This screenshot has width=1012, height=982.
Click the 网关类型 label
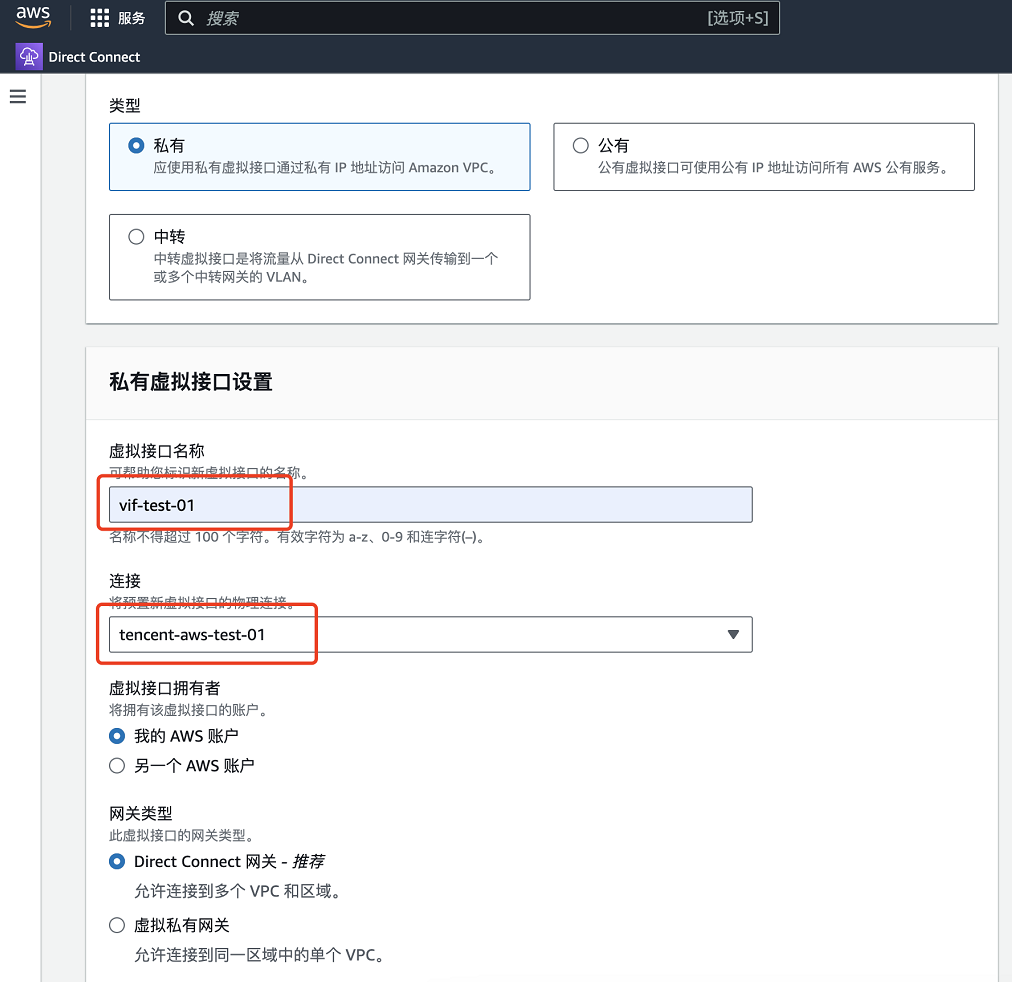(141, 814)
